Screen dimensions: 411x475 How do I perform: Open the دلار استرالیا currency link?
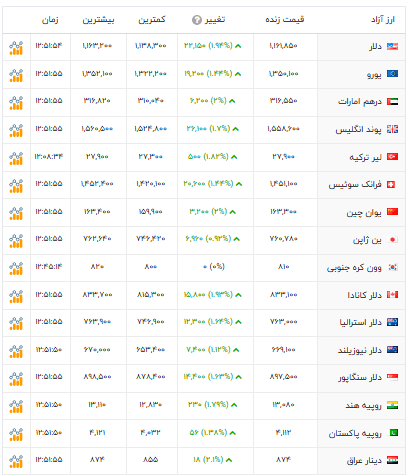(361, 323)
